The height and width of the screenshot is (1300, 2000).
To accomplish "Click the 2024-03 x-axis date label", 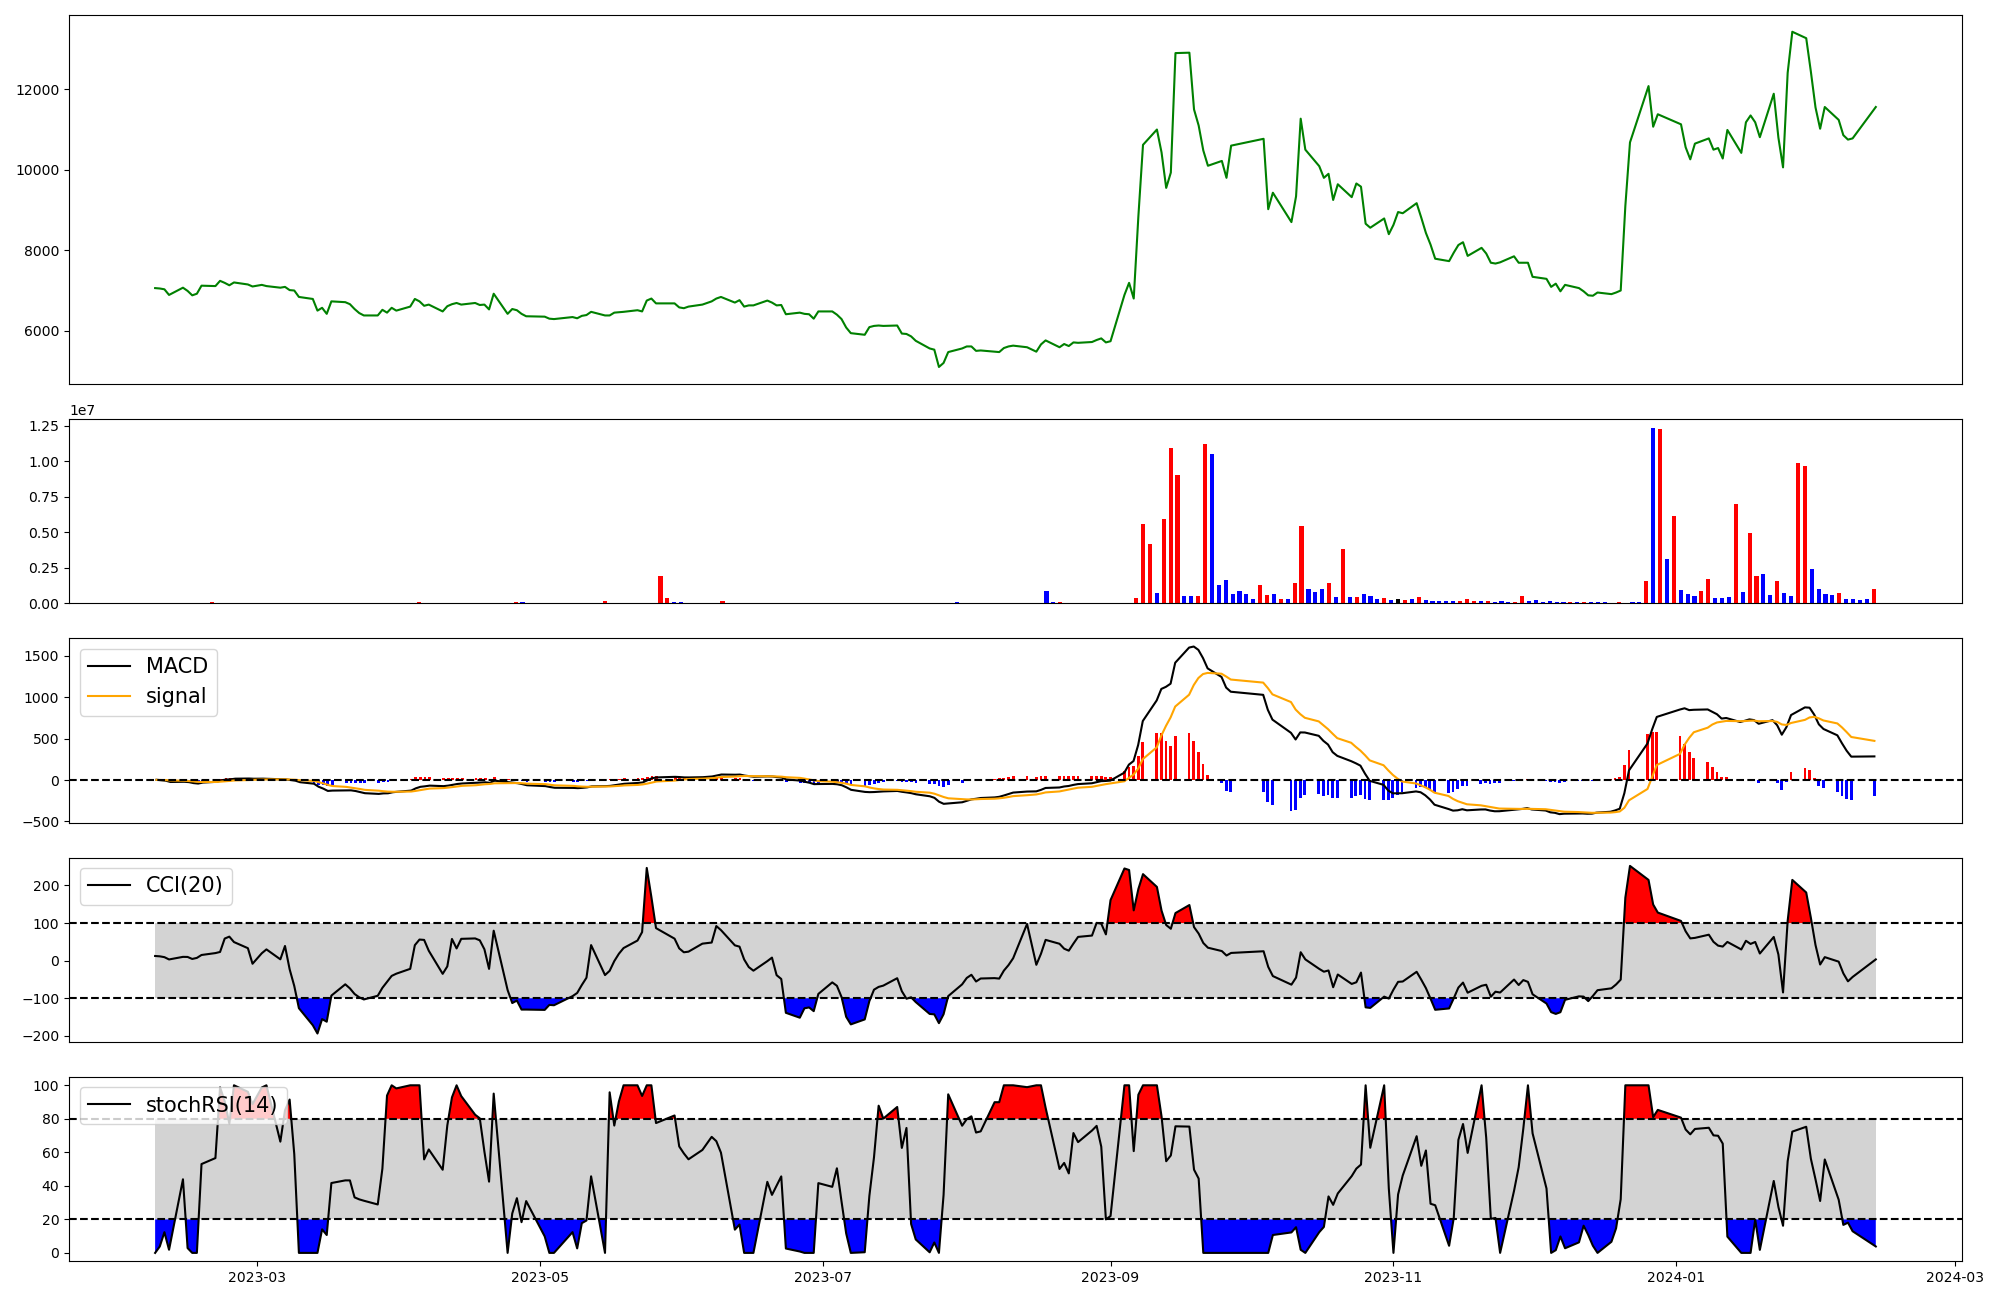I will click(x=1954, y=1277).
